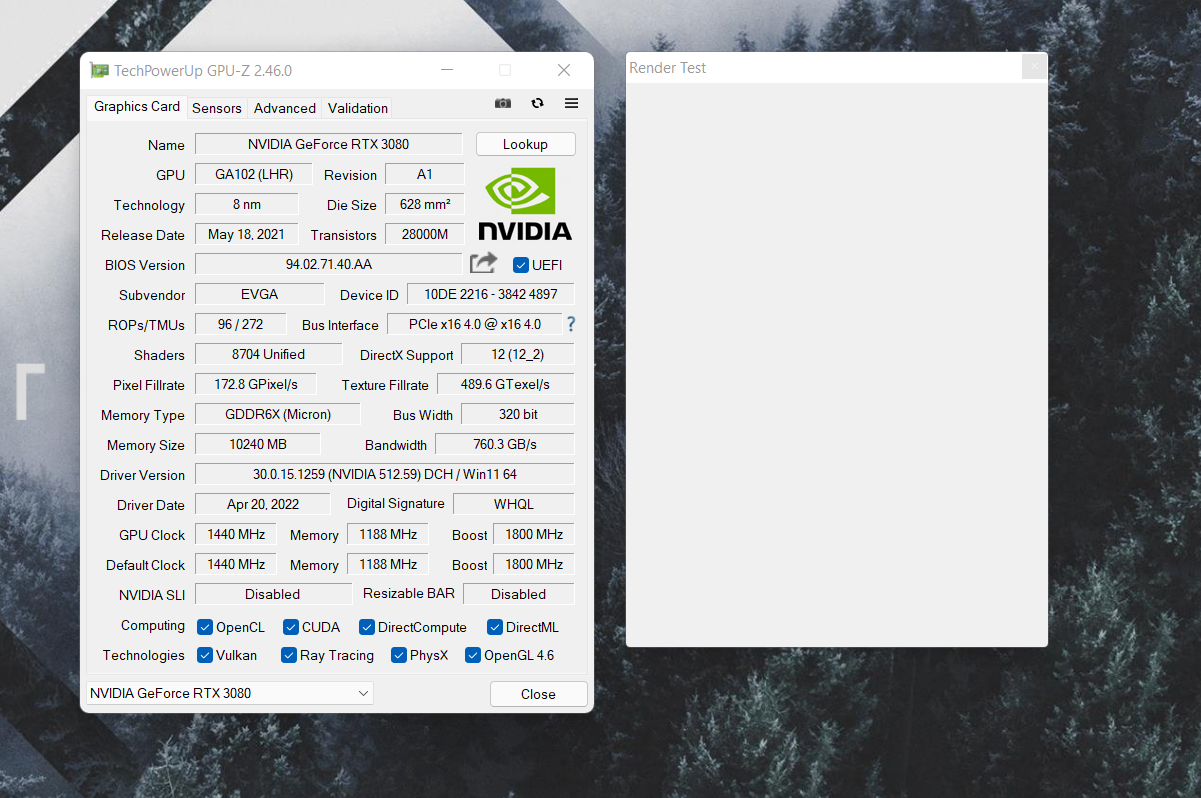Click the Shaders field 8704 Unified
Viewport: 1201px width, 798px height.
(x=268, y=354)
